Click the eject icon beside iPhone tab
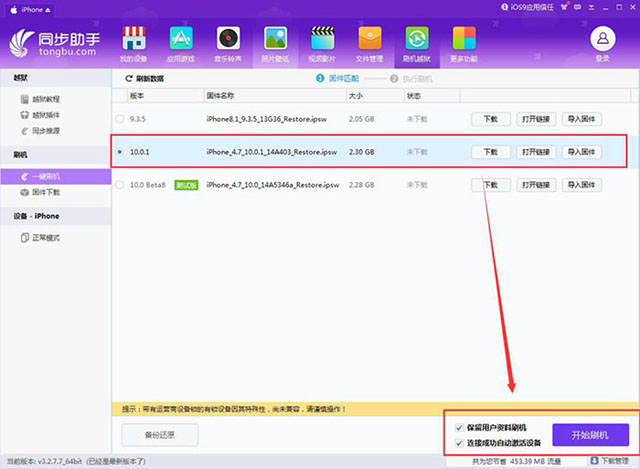 coord(48,10)
